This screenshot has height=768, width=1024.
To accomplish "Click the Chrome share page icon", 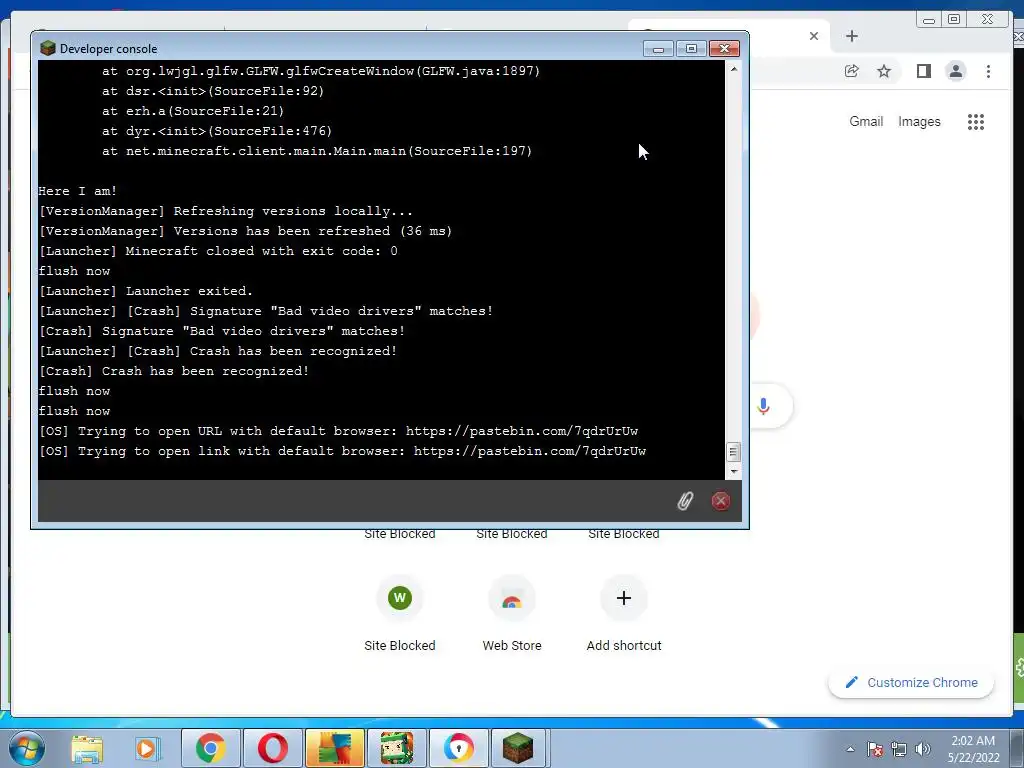I will (852, 71).
